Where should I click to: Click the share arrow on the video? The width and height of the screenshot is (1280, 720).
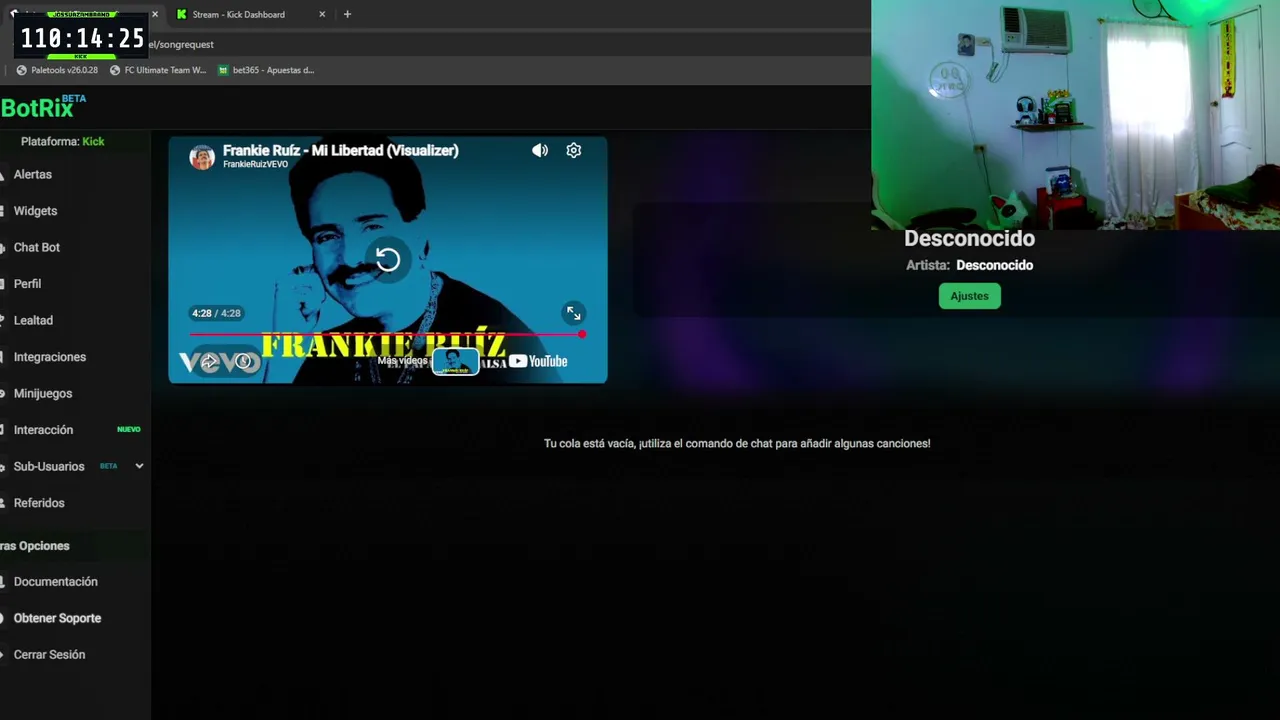click(x=209, y=361)
